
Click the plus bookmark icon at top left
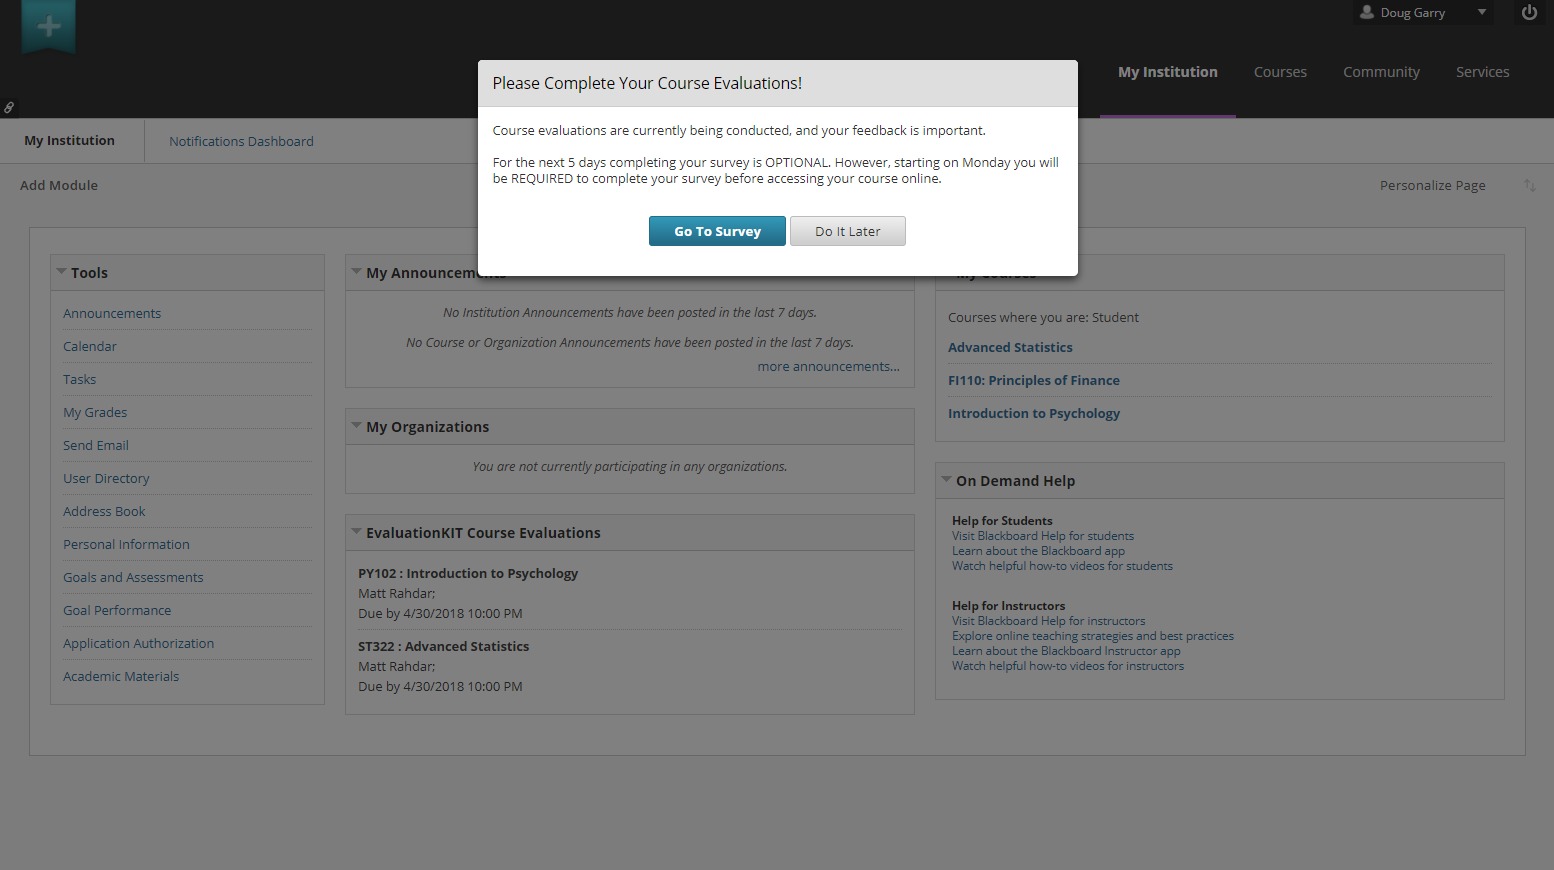click(48, 27)
